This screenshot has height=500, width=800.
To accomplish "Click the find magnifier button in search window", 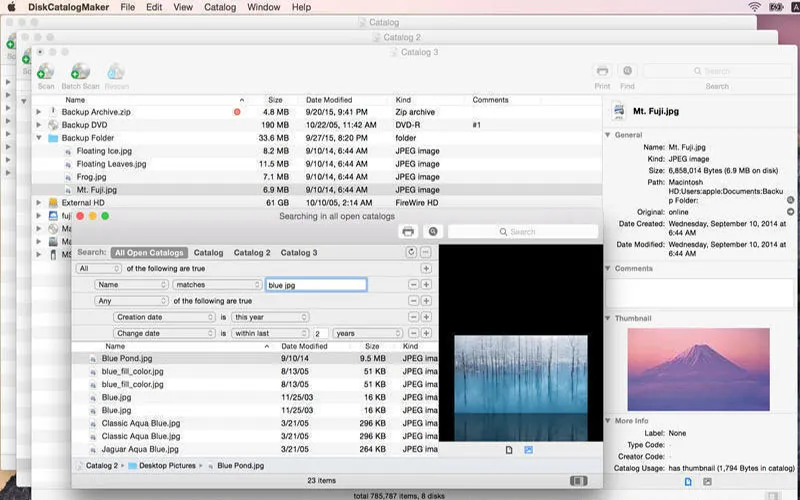I will [433, 232].
